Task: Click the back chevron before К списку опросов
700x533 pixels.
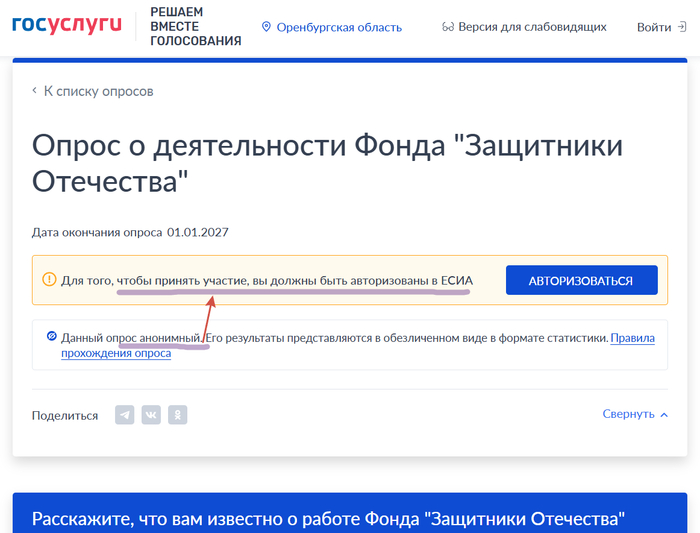Action: point(35,91)
